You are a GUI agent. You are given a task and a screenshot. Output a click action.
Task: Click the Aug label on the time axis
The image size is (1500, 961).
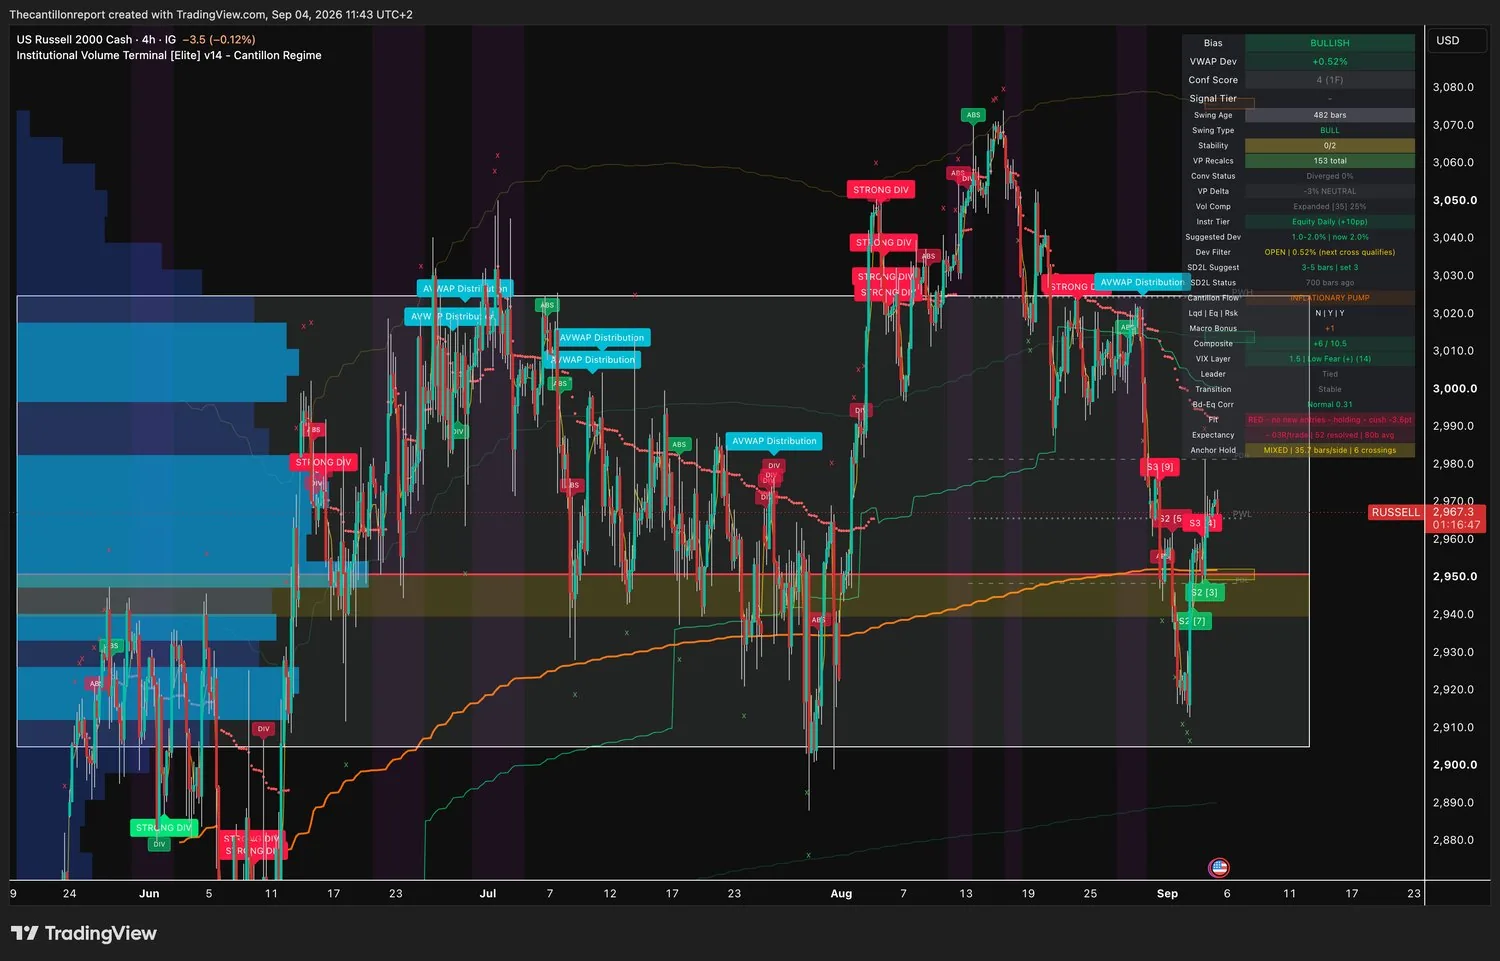tap(841, 894)
